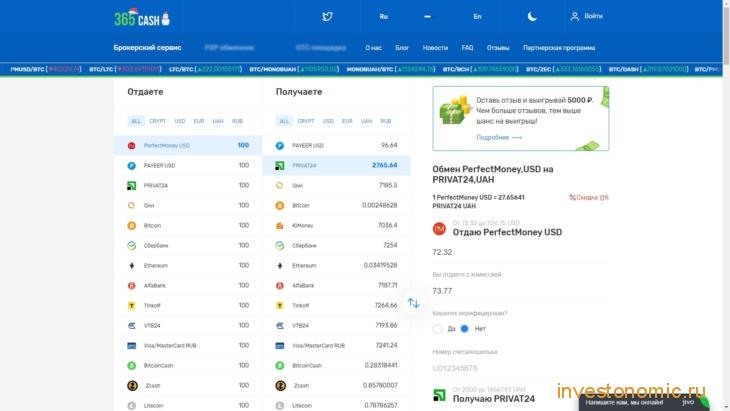Click the wallet number field U012345678
Image resolution: width=730 pixels, height=411 pixels.
(x=520, y=368)
